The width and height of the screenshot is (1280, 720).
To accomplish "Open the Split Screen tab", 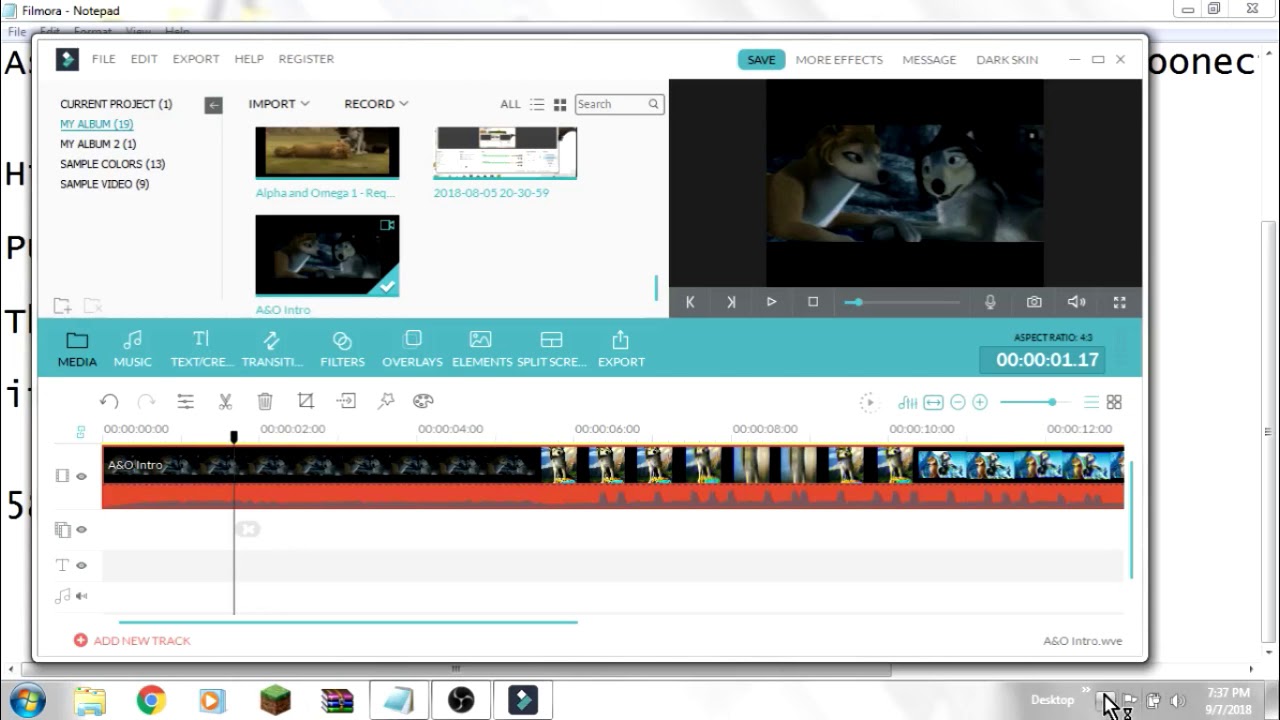I will tap(551, 349).
